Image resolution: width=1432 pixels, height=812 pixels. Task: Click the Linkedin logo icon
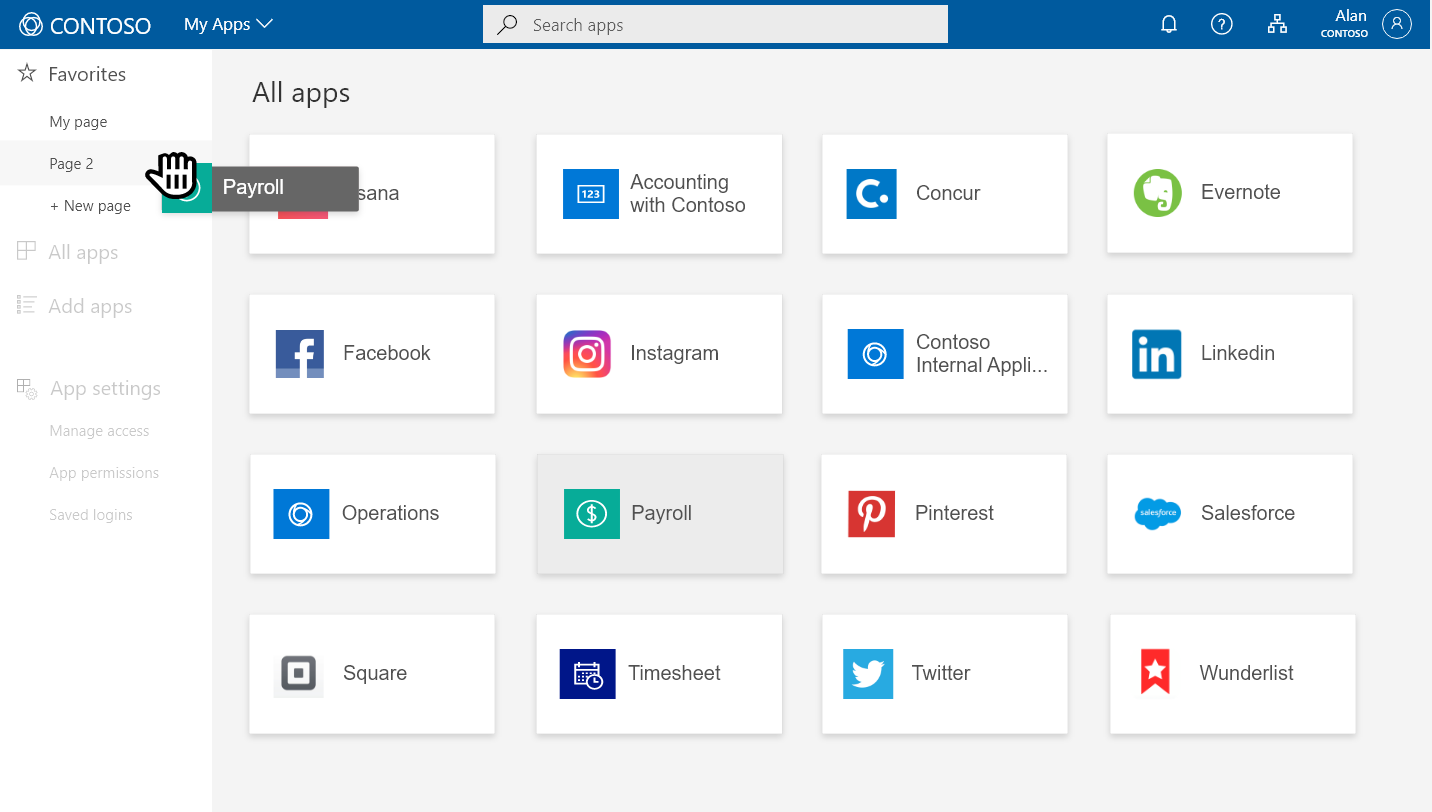1157,354
